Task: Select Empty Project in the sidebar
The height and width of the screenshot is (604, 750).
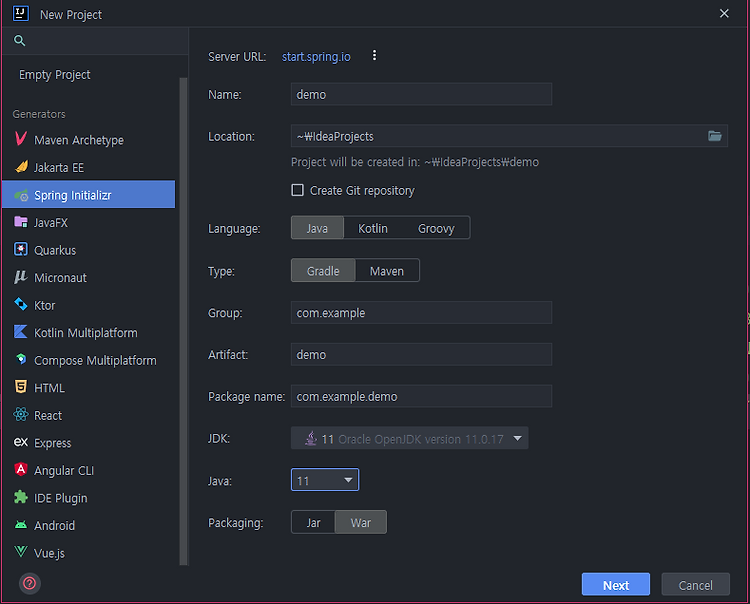Action: (x=55, y=75)
